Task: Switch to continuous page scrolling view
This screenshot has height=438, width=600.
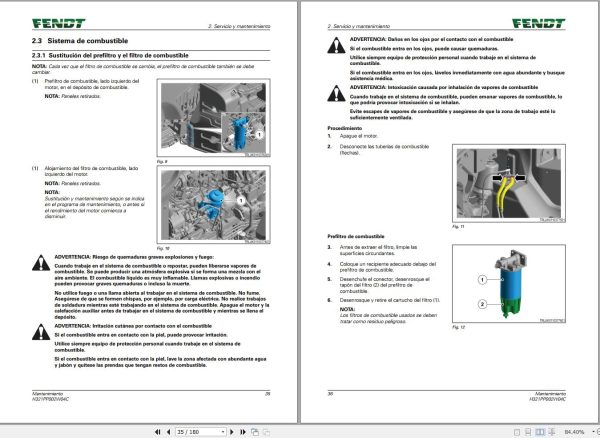Action: pyautogui.click(x=528, y=432)
